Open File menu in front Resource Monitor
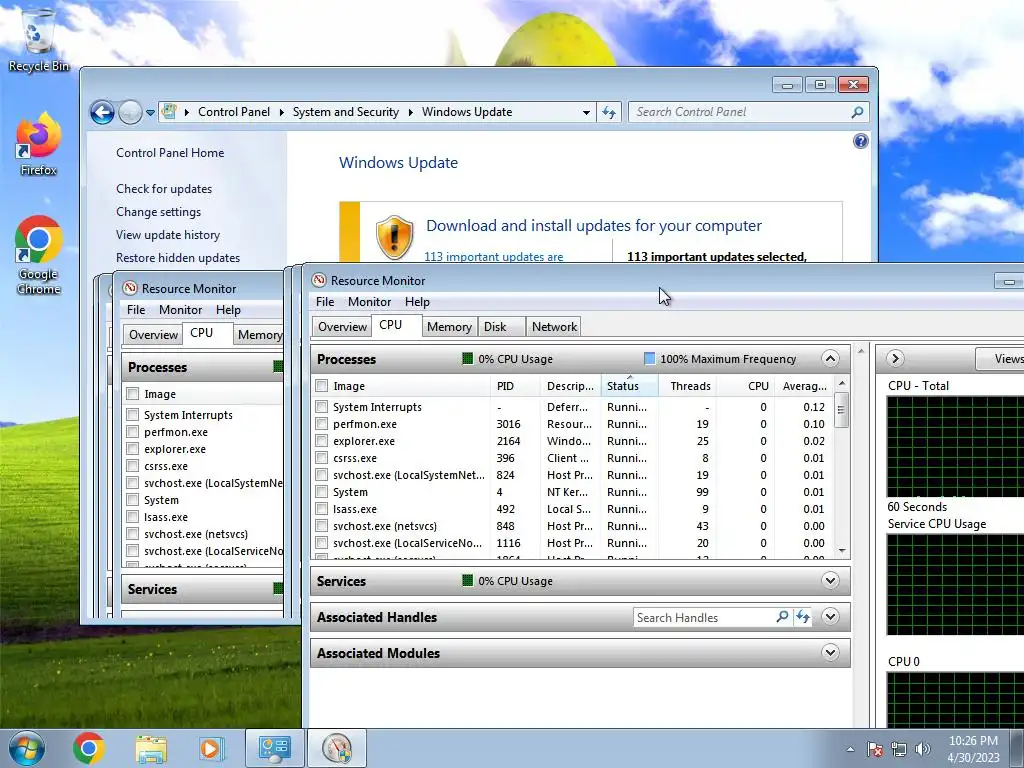 click(325, 302)
